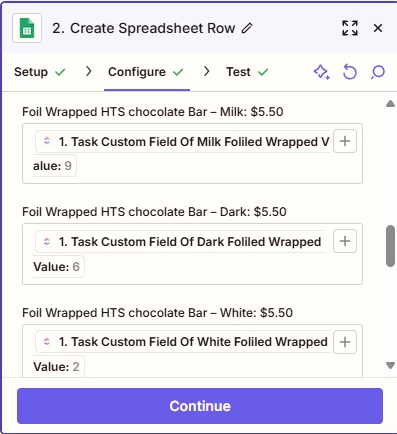The width and height of the screenshot is (397, 434).
Task: Click the scrollbar up arrow
Action: (x=390, y=104)
